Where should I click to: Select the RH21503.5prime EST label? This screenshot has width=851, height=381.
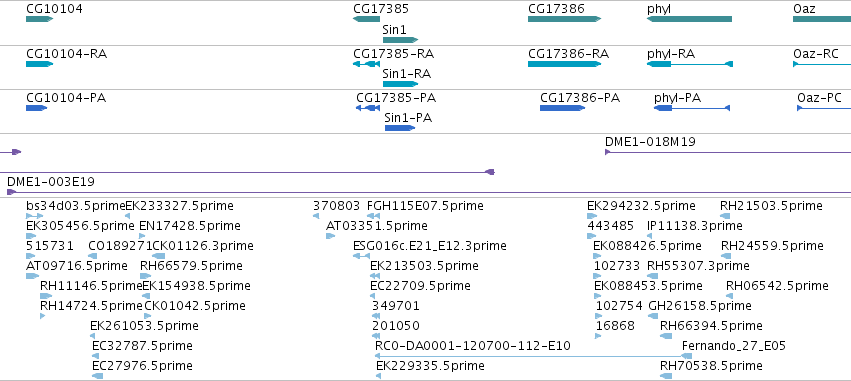tap(771, 206)
